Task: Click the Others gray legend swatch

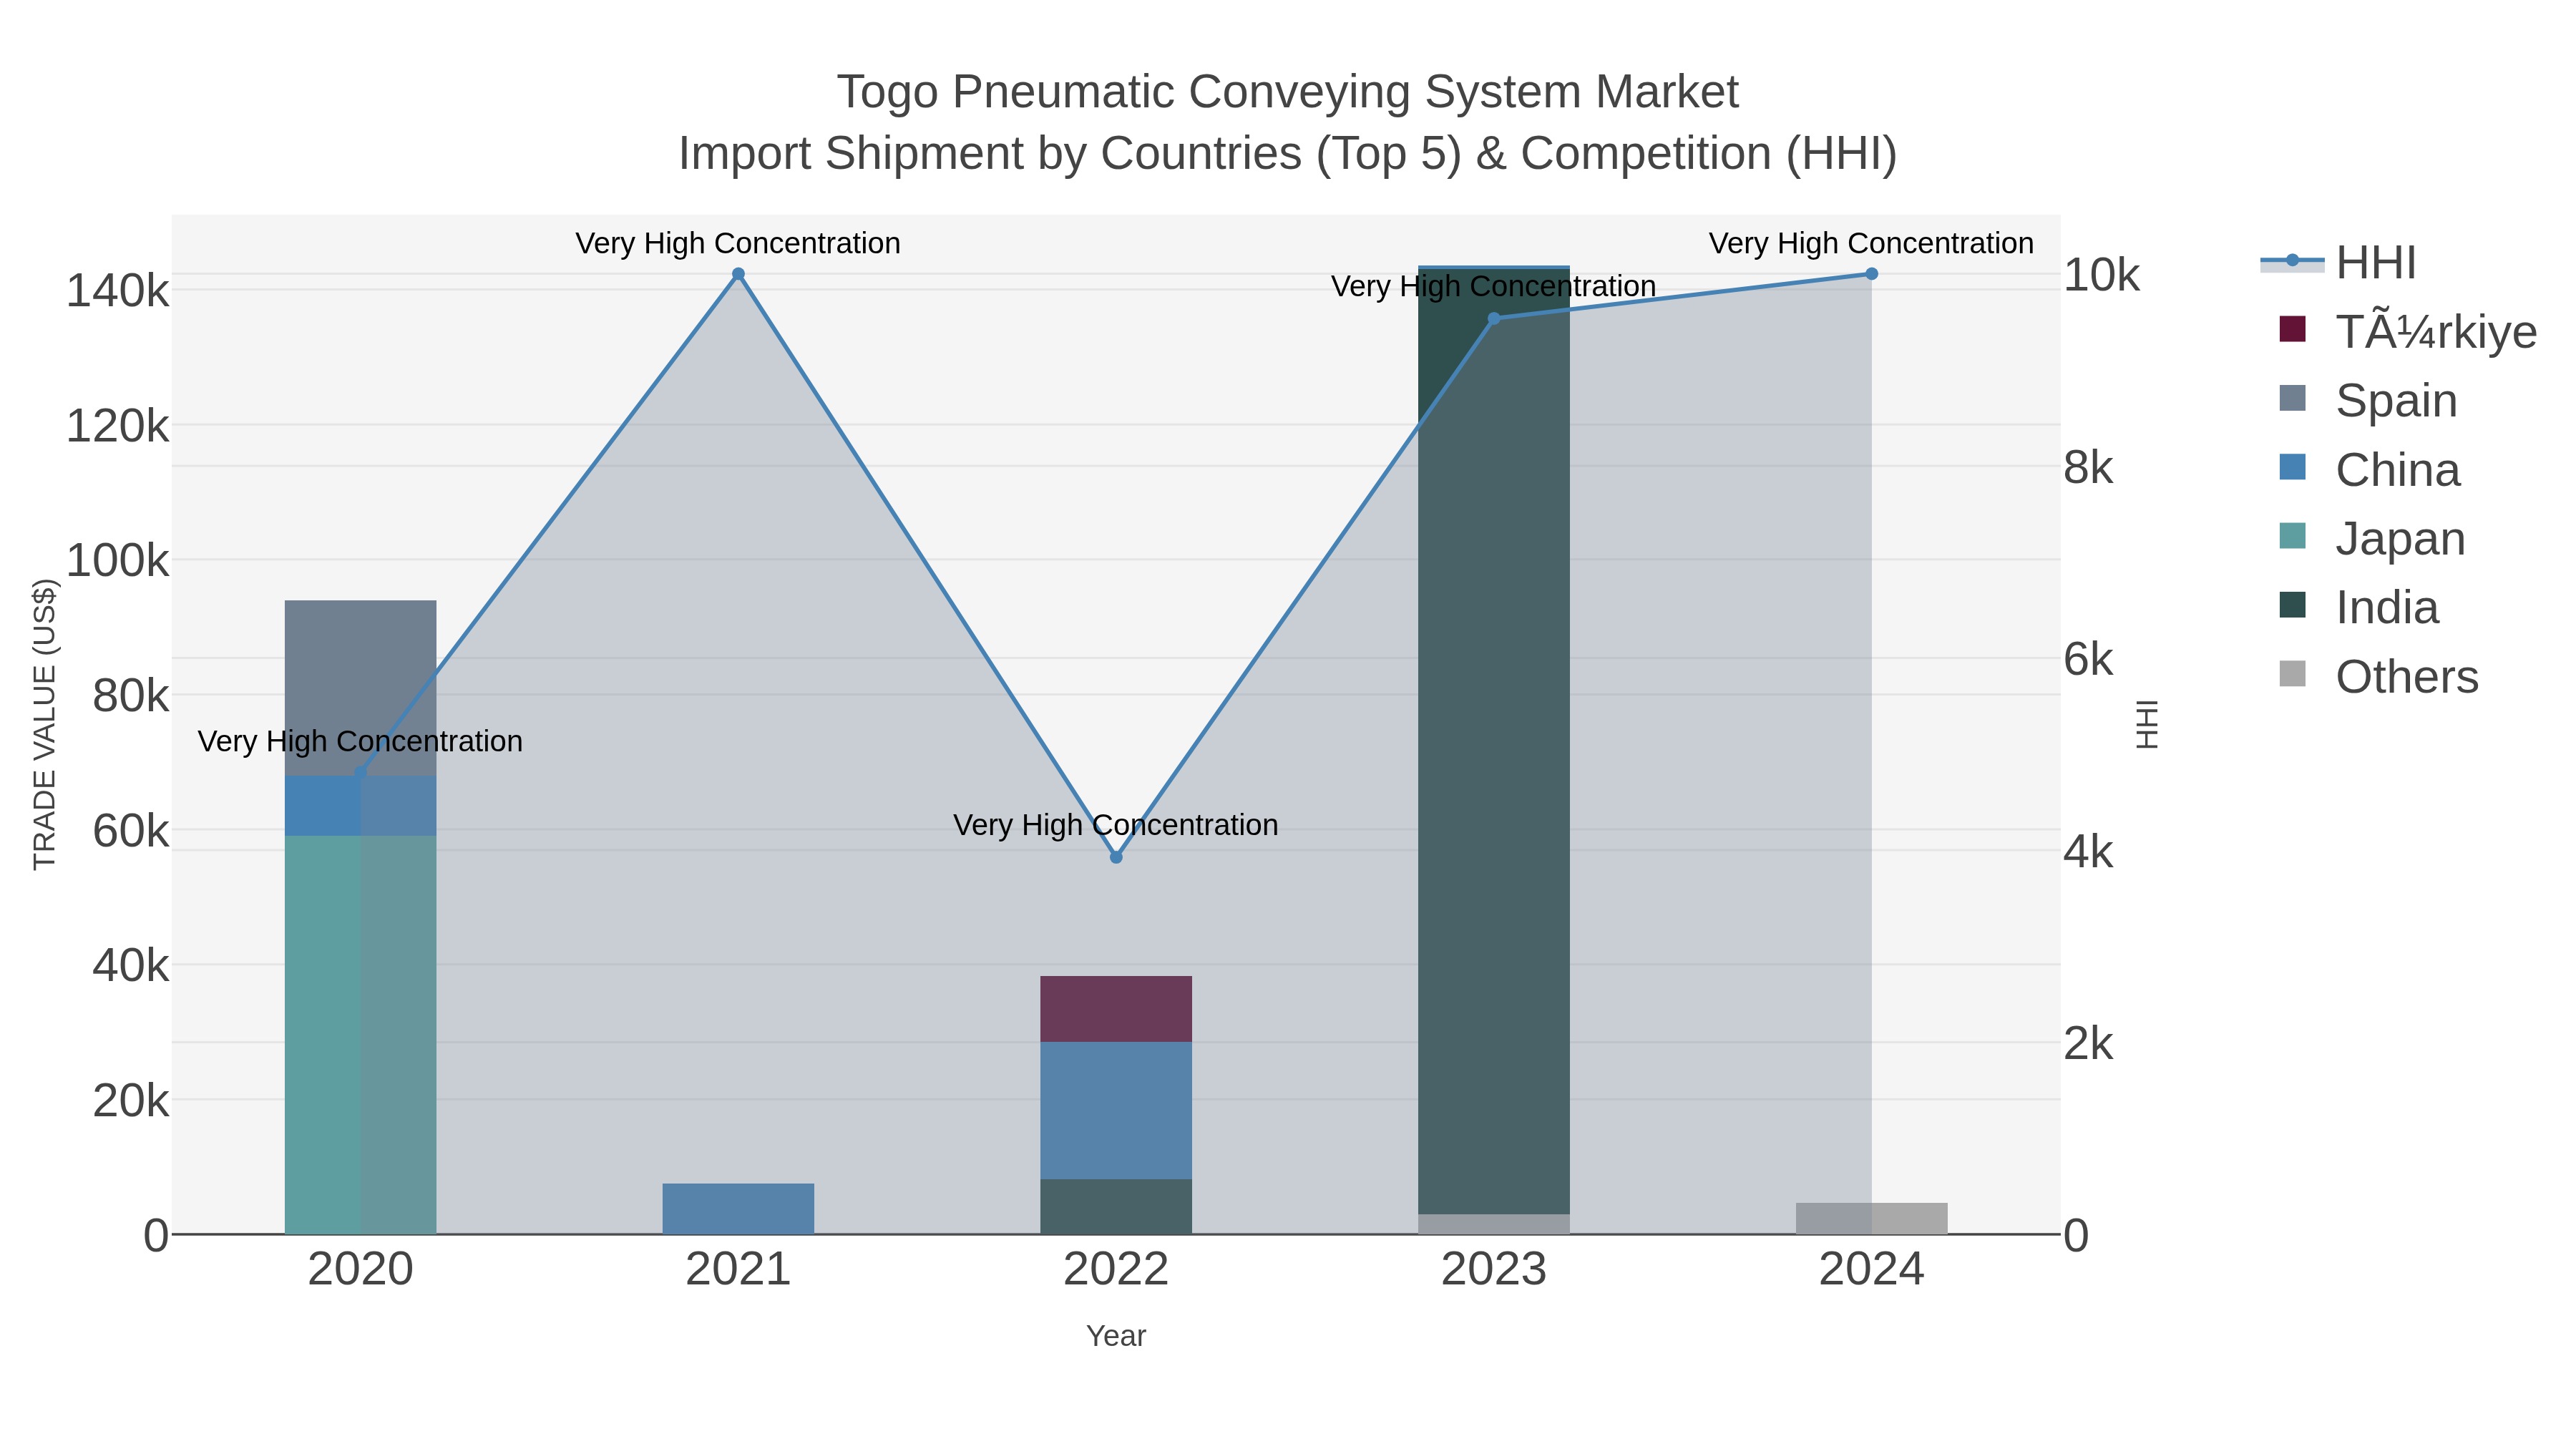Action: click(x=2292, y=674)
